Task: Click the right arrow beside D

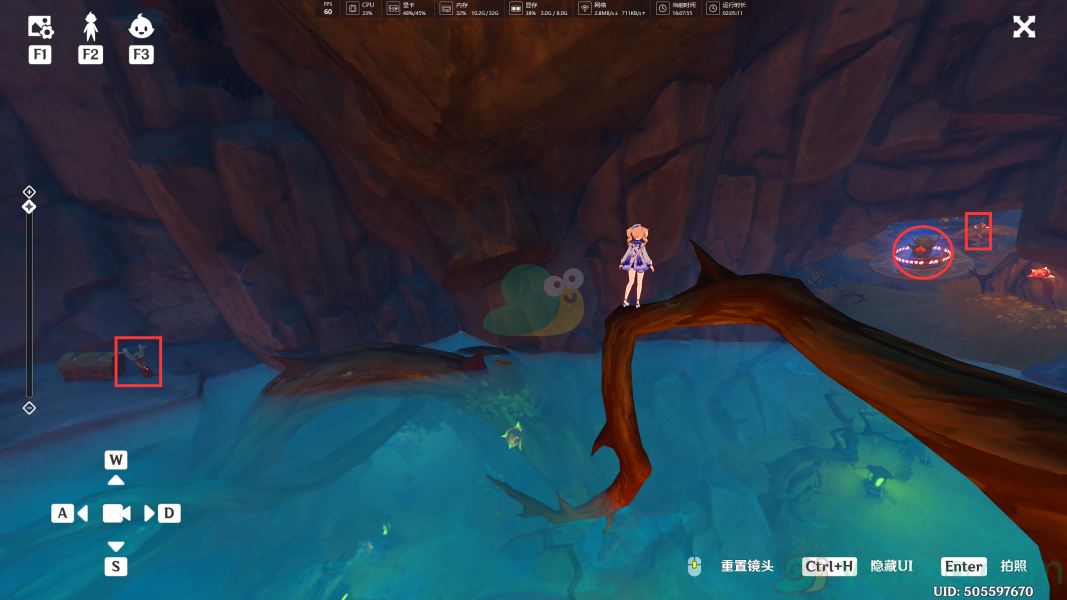Action: point(148,513)
